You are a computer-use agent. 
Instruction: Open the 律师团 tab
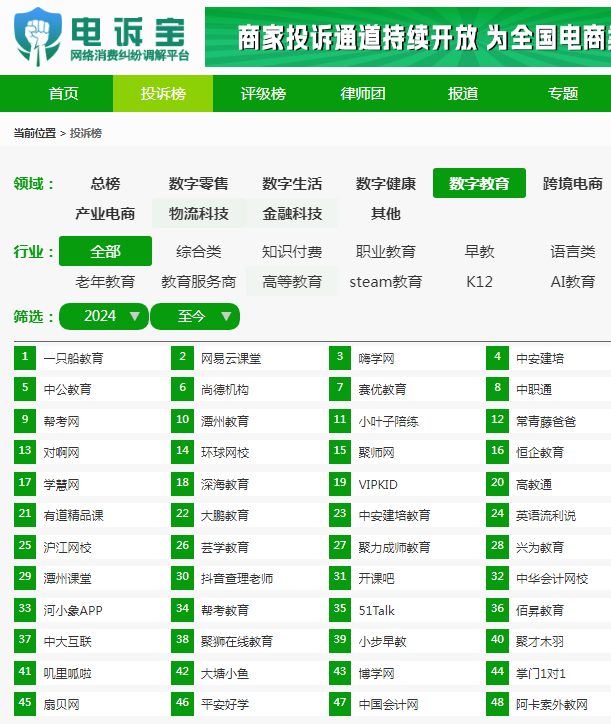tap(363, 93)
